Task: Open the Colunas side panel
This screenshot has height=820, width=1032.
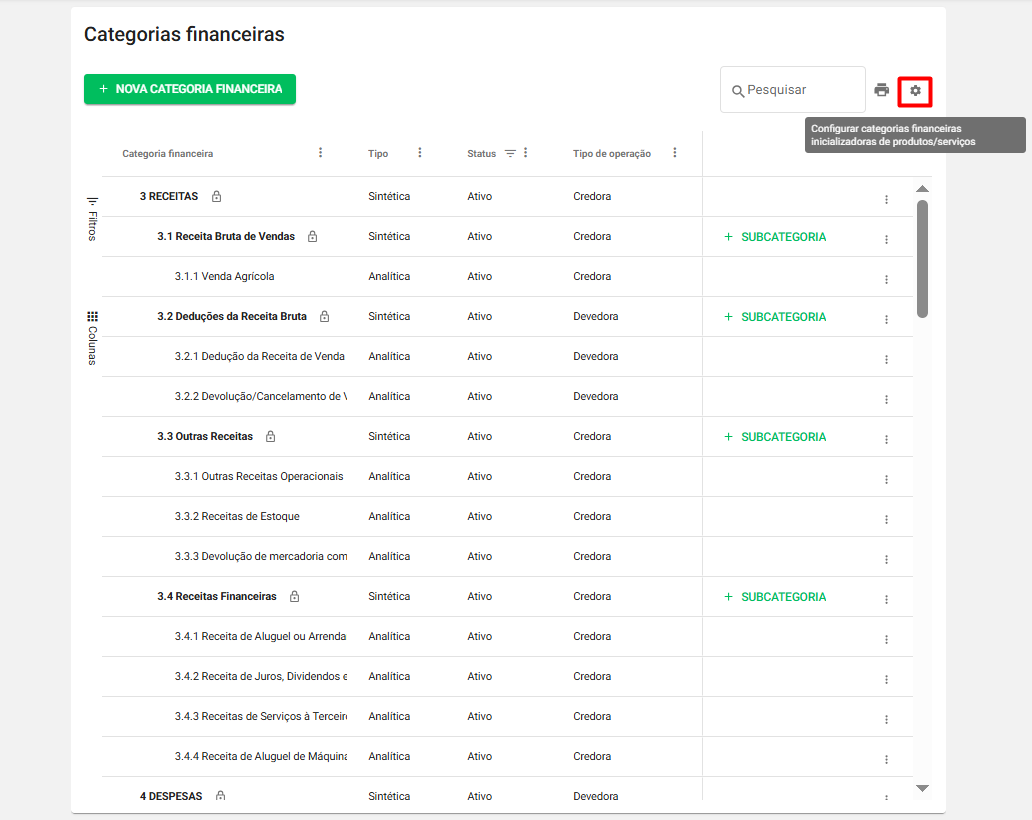Action: point(92,337)
